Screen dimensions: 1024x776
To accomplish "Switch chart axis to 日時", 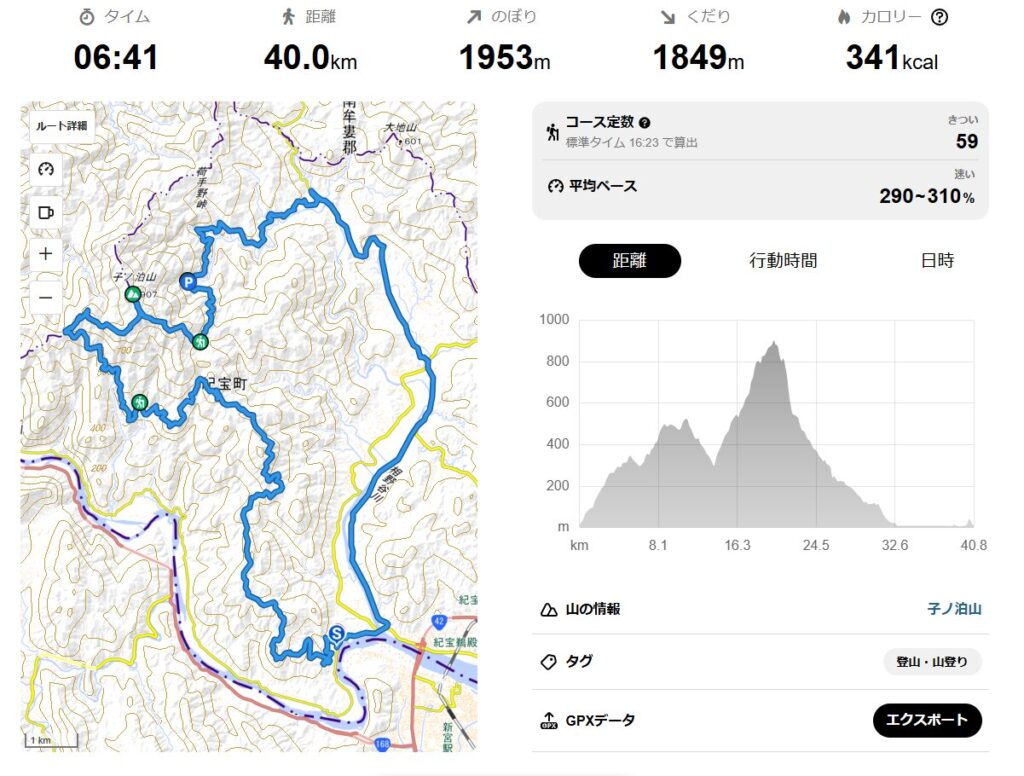I will click(x=937, y=261).
